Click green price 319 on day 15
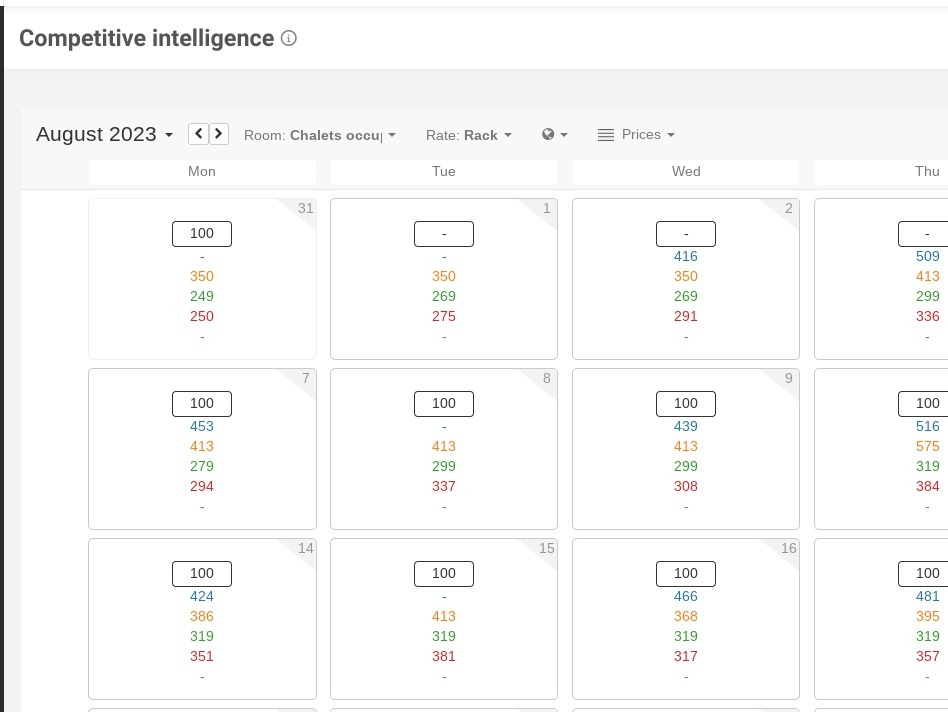The image size is (948, 712). [x=444, y=636]
